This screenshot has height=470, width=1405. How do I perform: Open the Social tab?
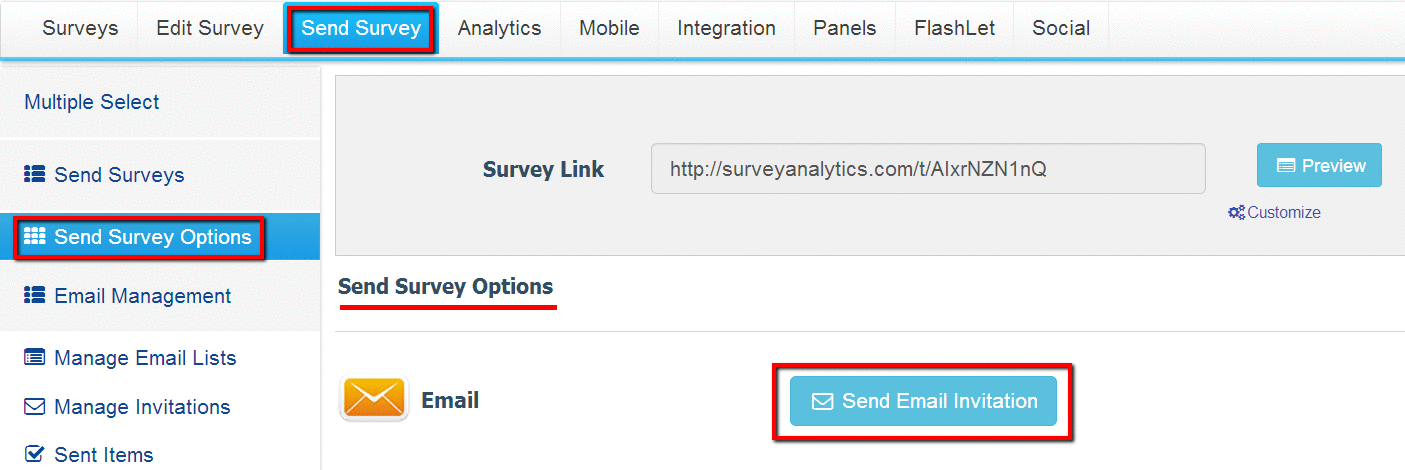tap(1061, 29)
